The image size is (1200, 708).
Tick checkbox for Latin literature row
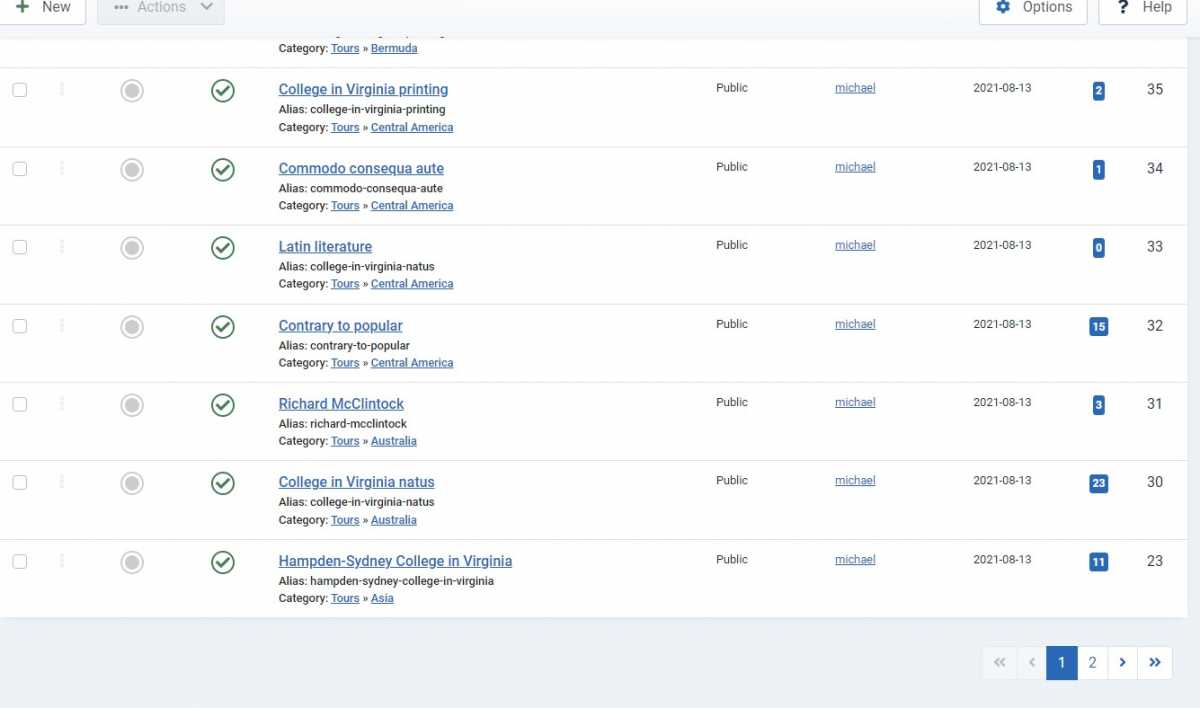[20, 247]
